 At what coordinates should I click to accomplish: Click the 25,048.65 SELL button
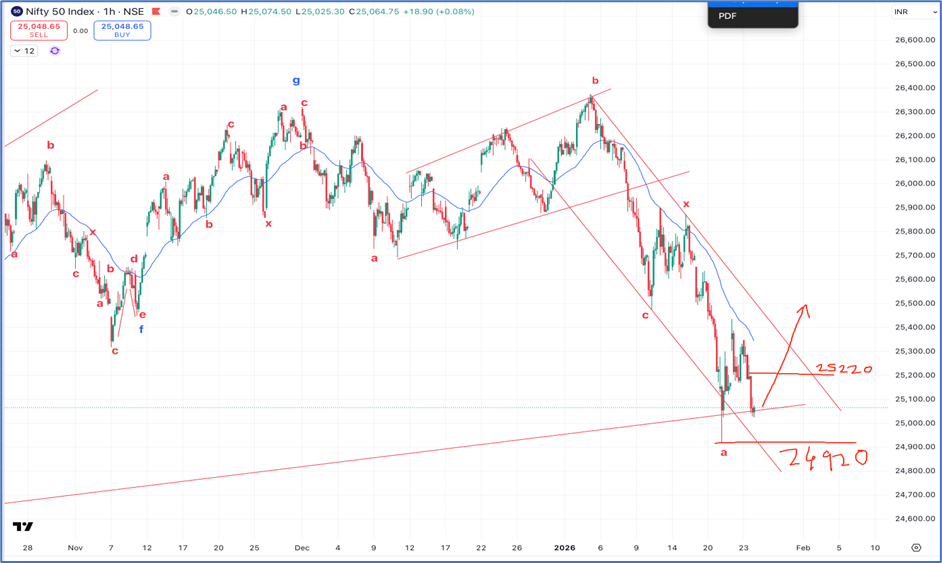[39, 30]
